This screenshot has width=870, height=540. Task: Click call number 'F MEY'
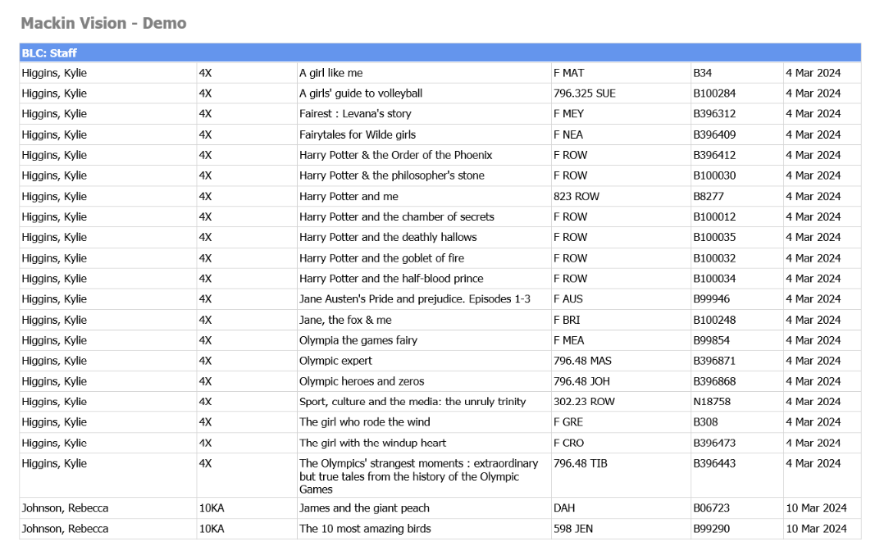[568, 114]
